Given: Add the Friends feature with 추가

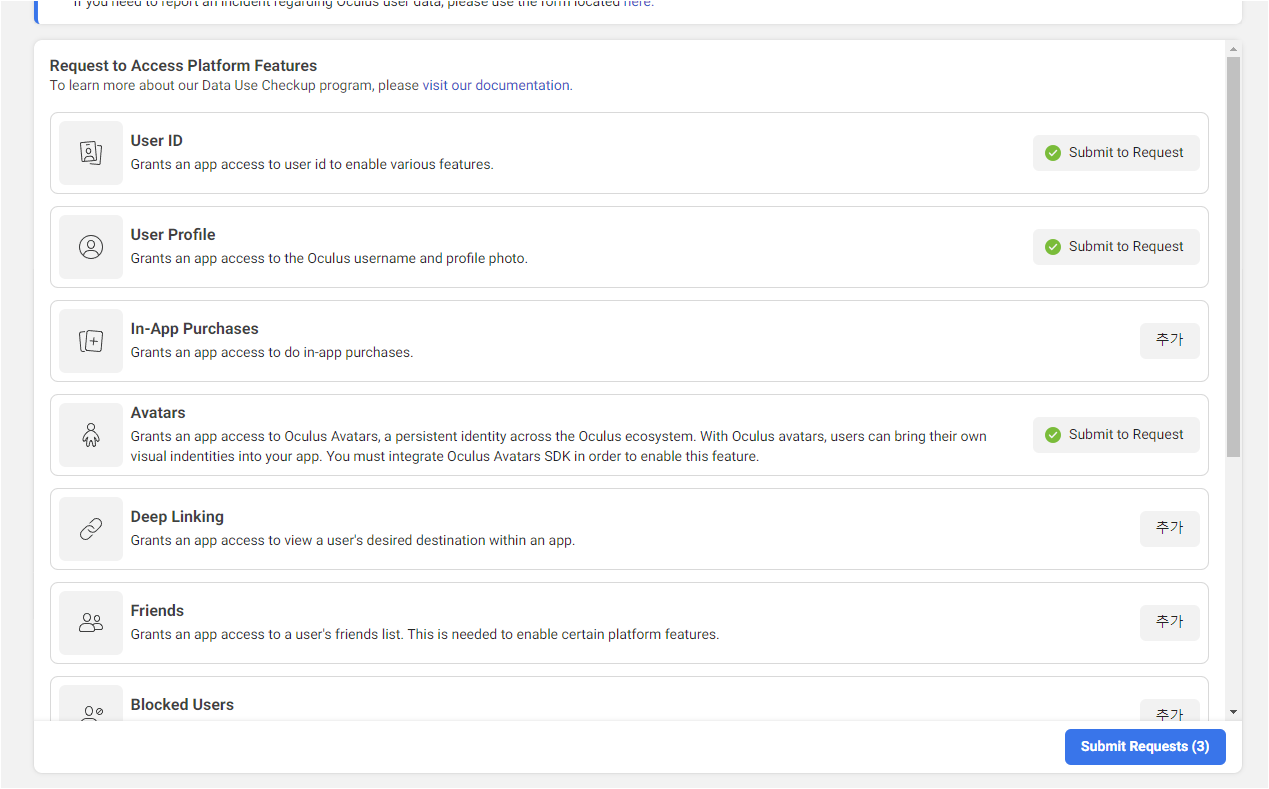Looking at the screenshot, I should 1170,623.
